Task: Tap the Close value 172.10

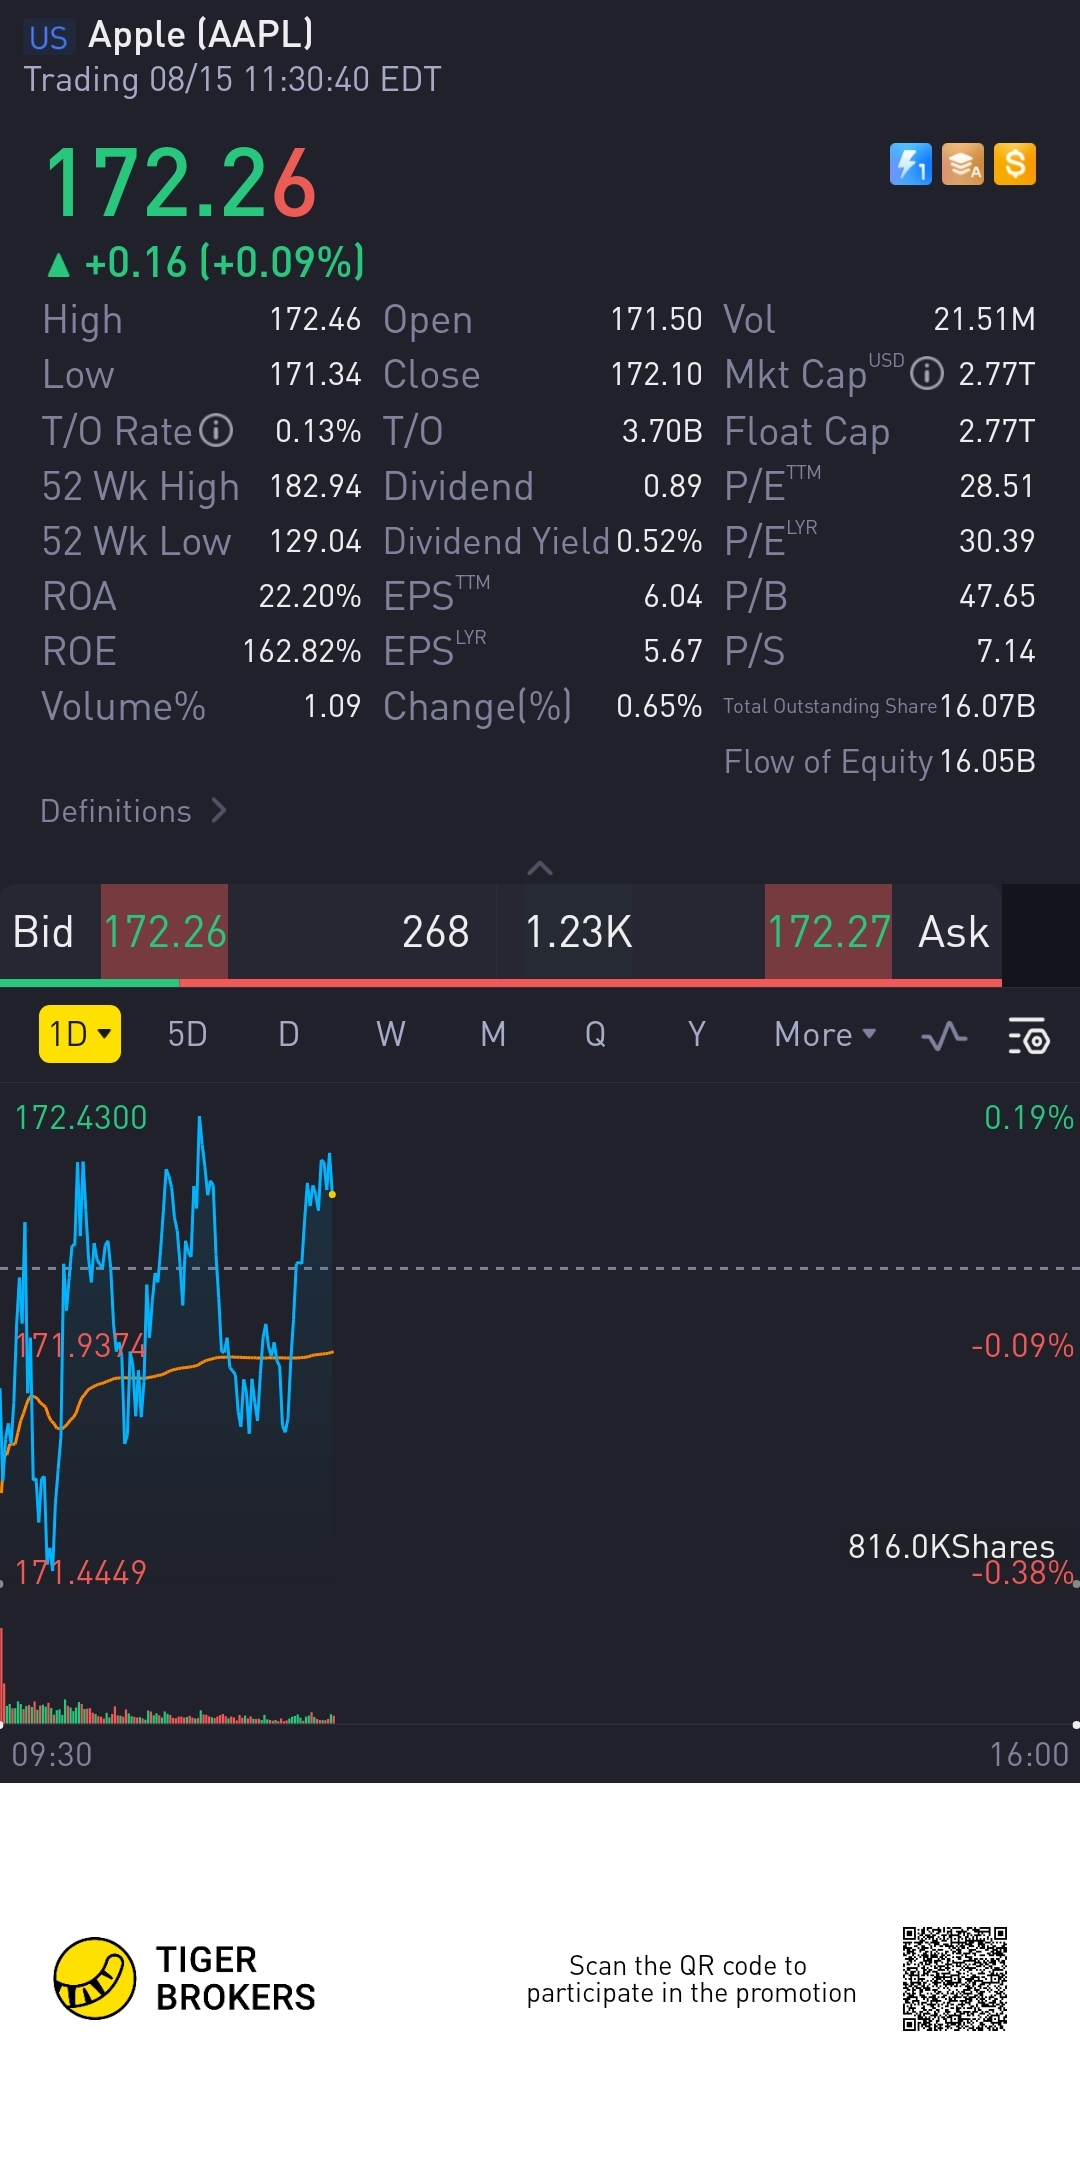Action: coord(656,374)
